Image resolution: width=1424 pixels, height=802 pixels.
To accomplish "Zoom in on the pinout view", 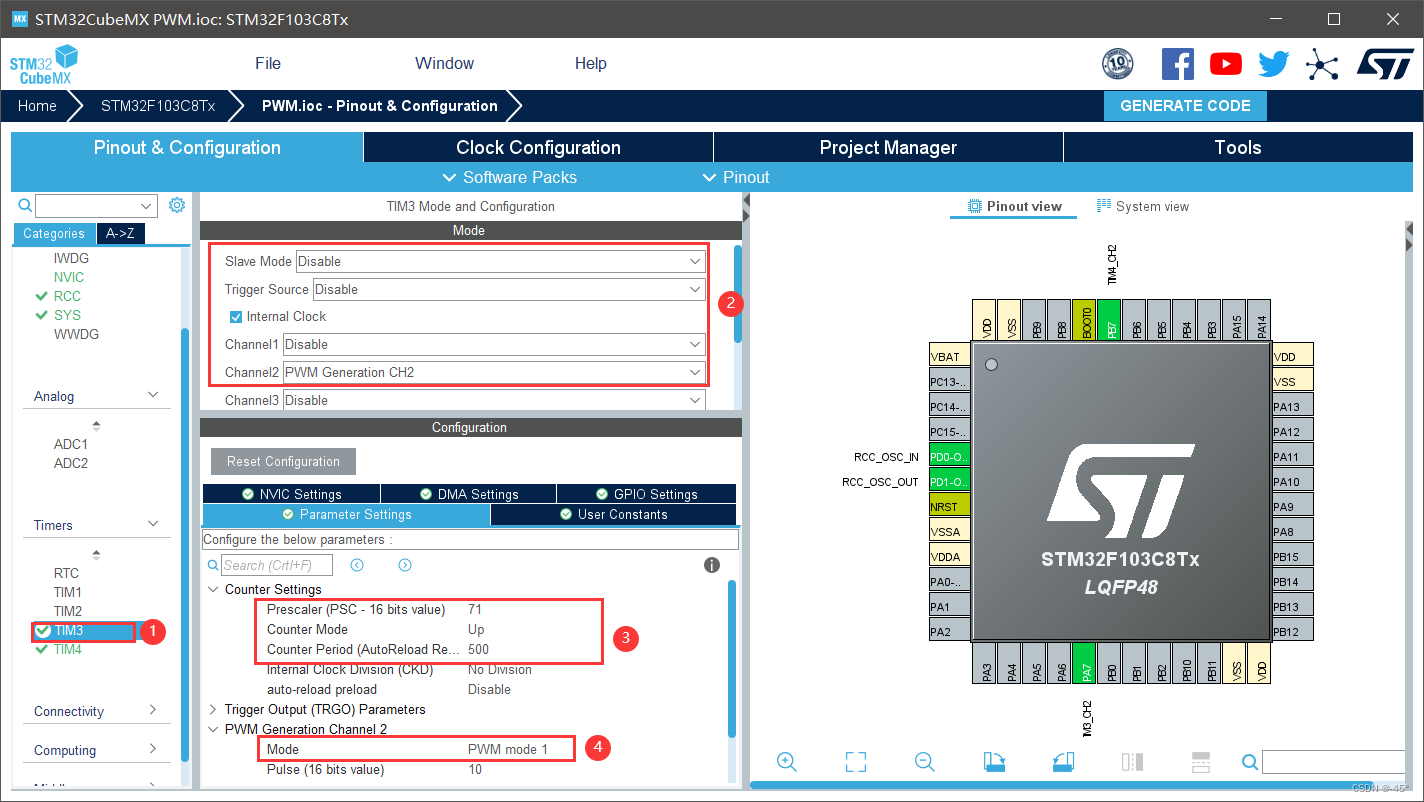I will (787, 762).
